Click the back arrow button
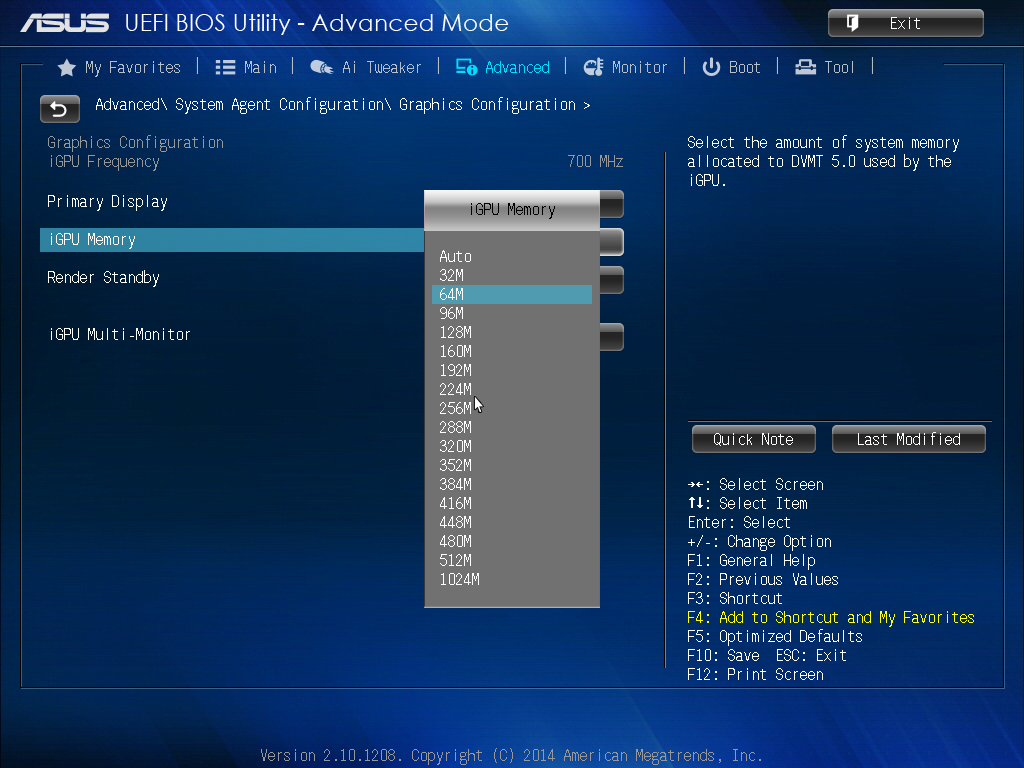Viewport: 1024px width, 768px height. point(59,109)
